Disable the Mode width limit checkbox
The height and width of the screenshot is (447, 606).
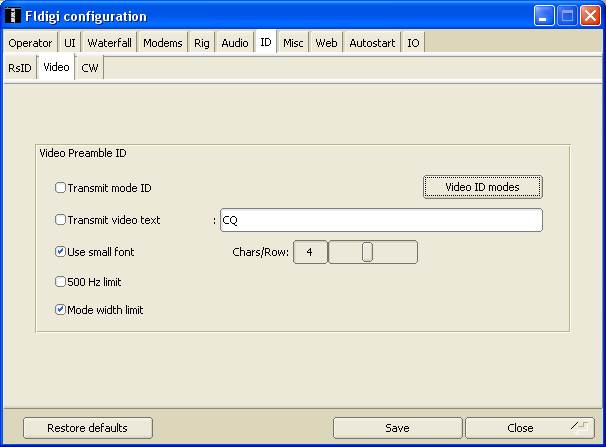click(x=61, y=310)
